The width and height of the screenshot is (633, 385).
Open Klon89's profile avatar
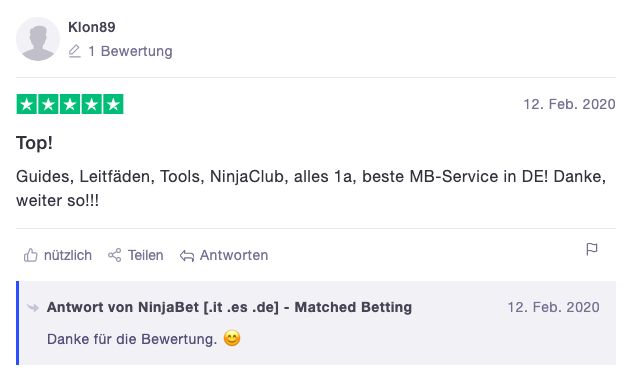tap(38, 39)
